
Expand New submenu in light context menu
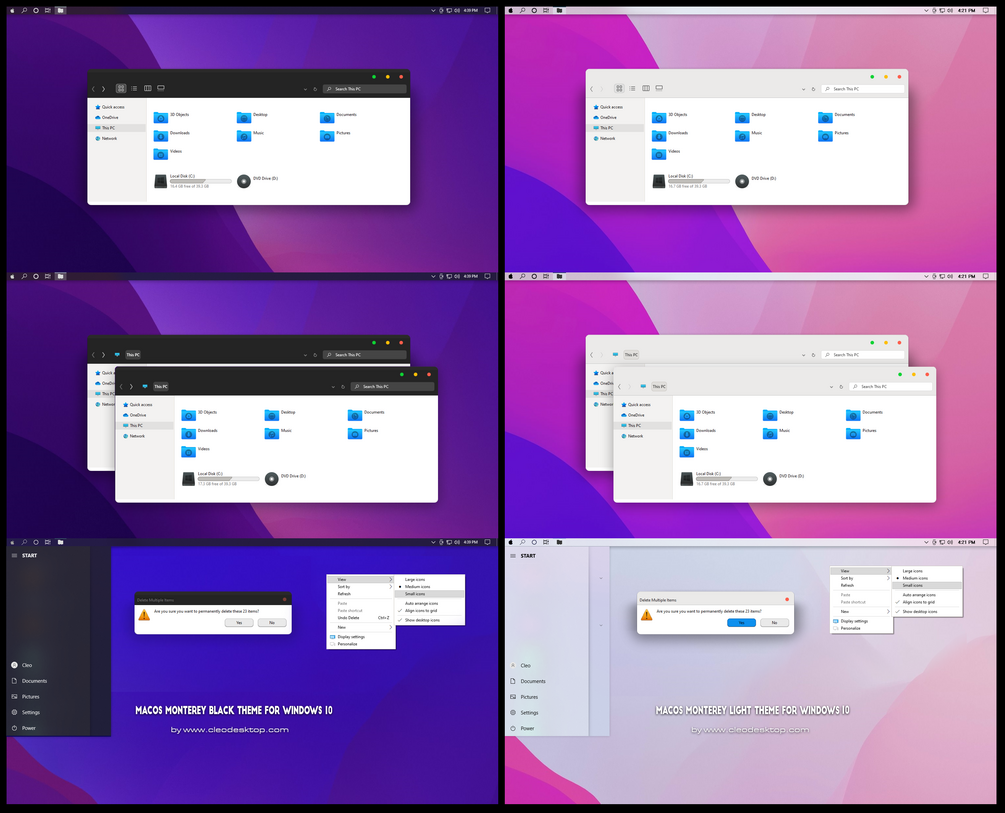coord(861,611)
